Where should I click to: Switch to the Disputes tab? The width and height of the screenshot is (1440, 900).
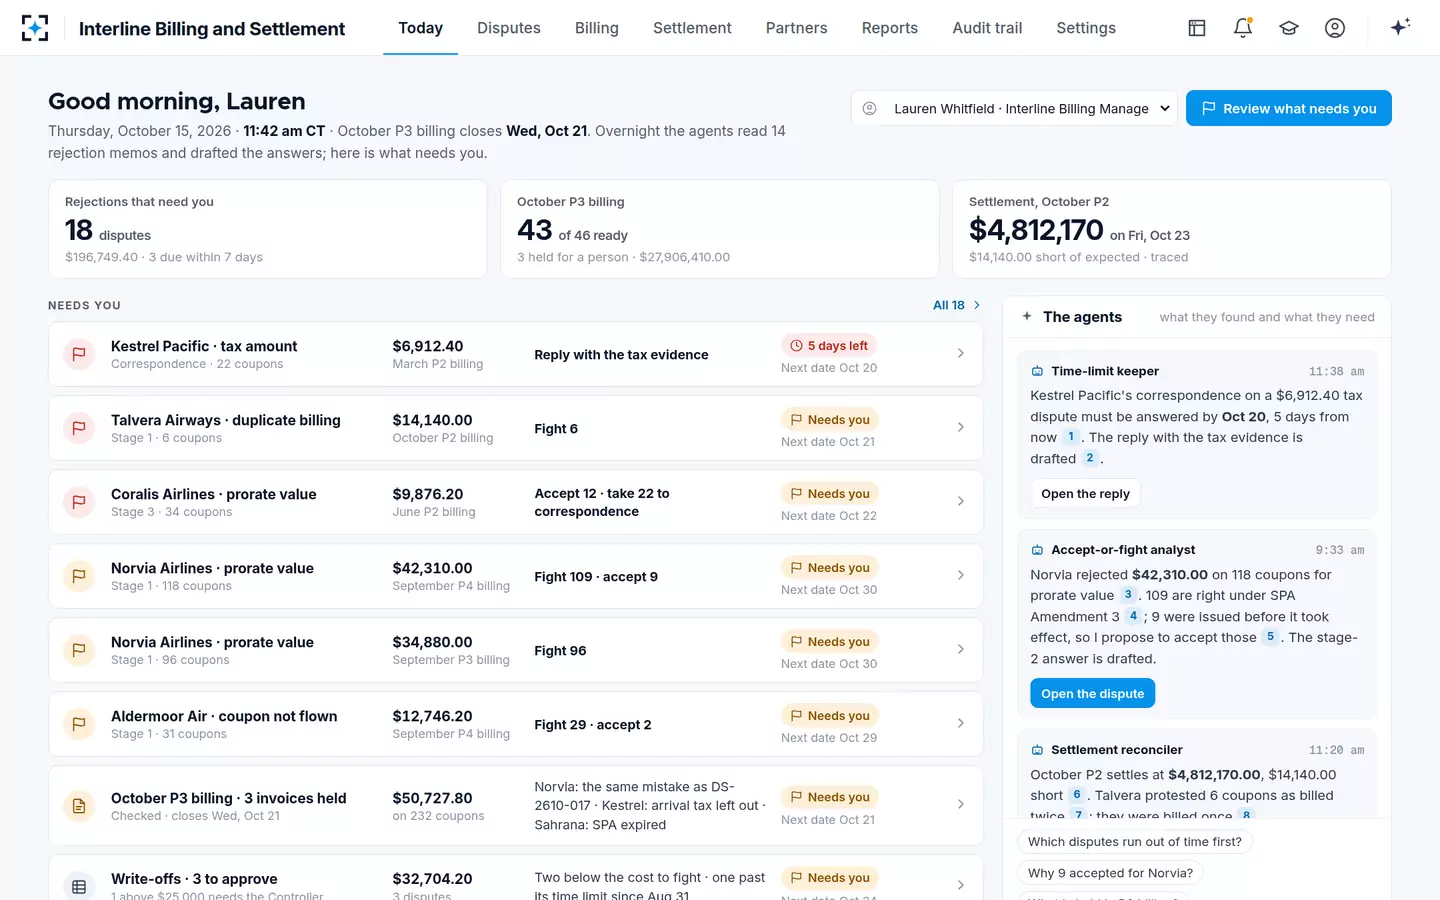(509, 28)
